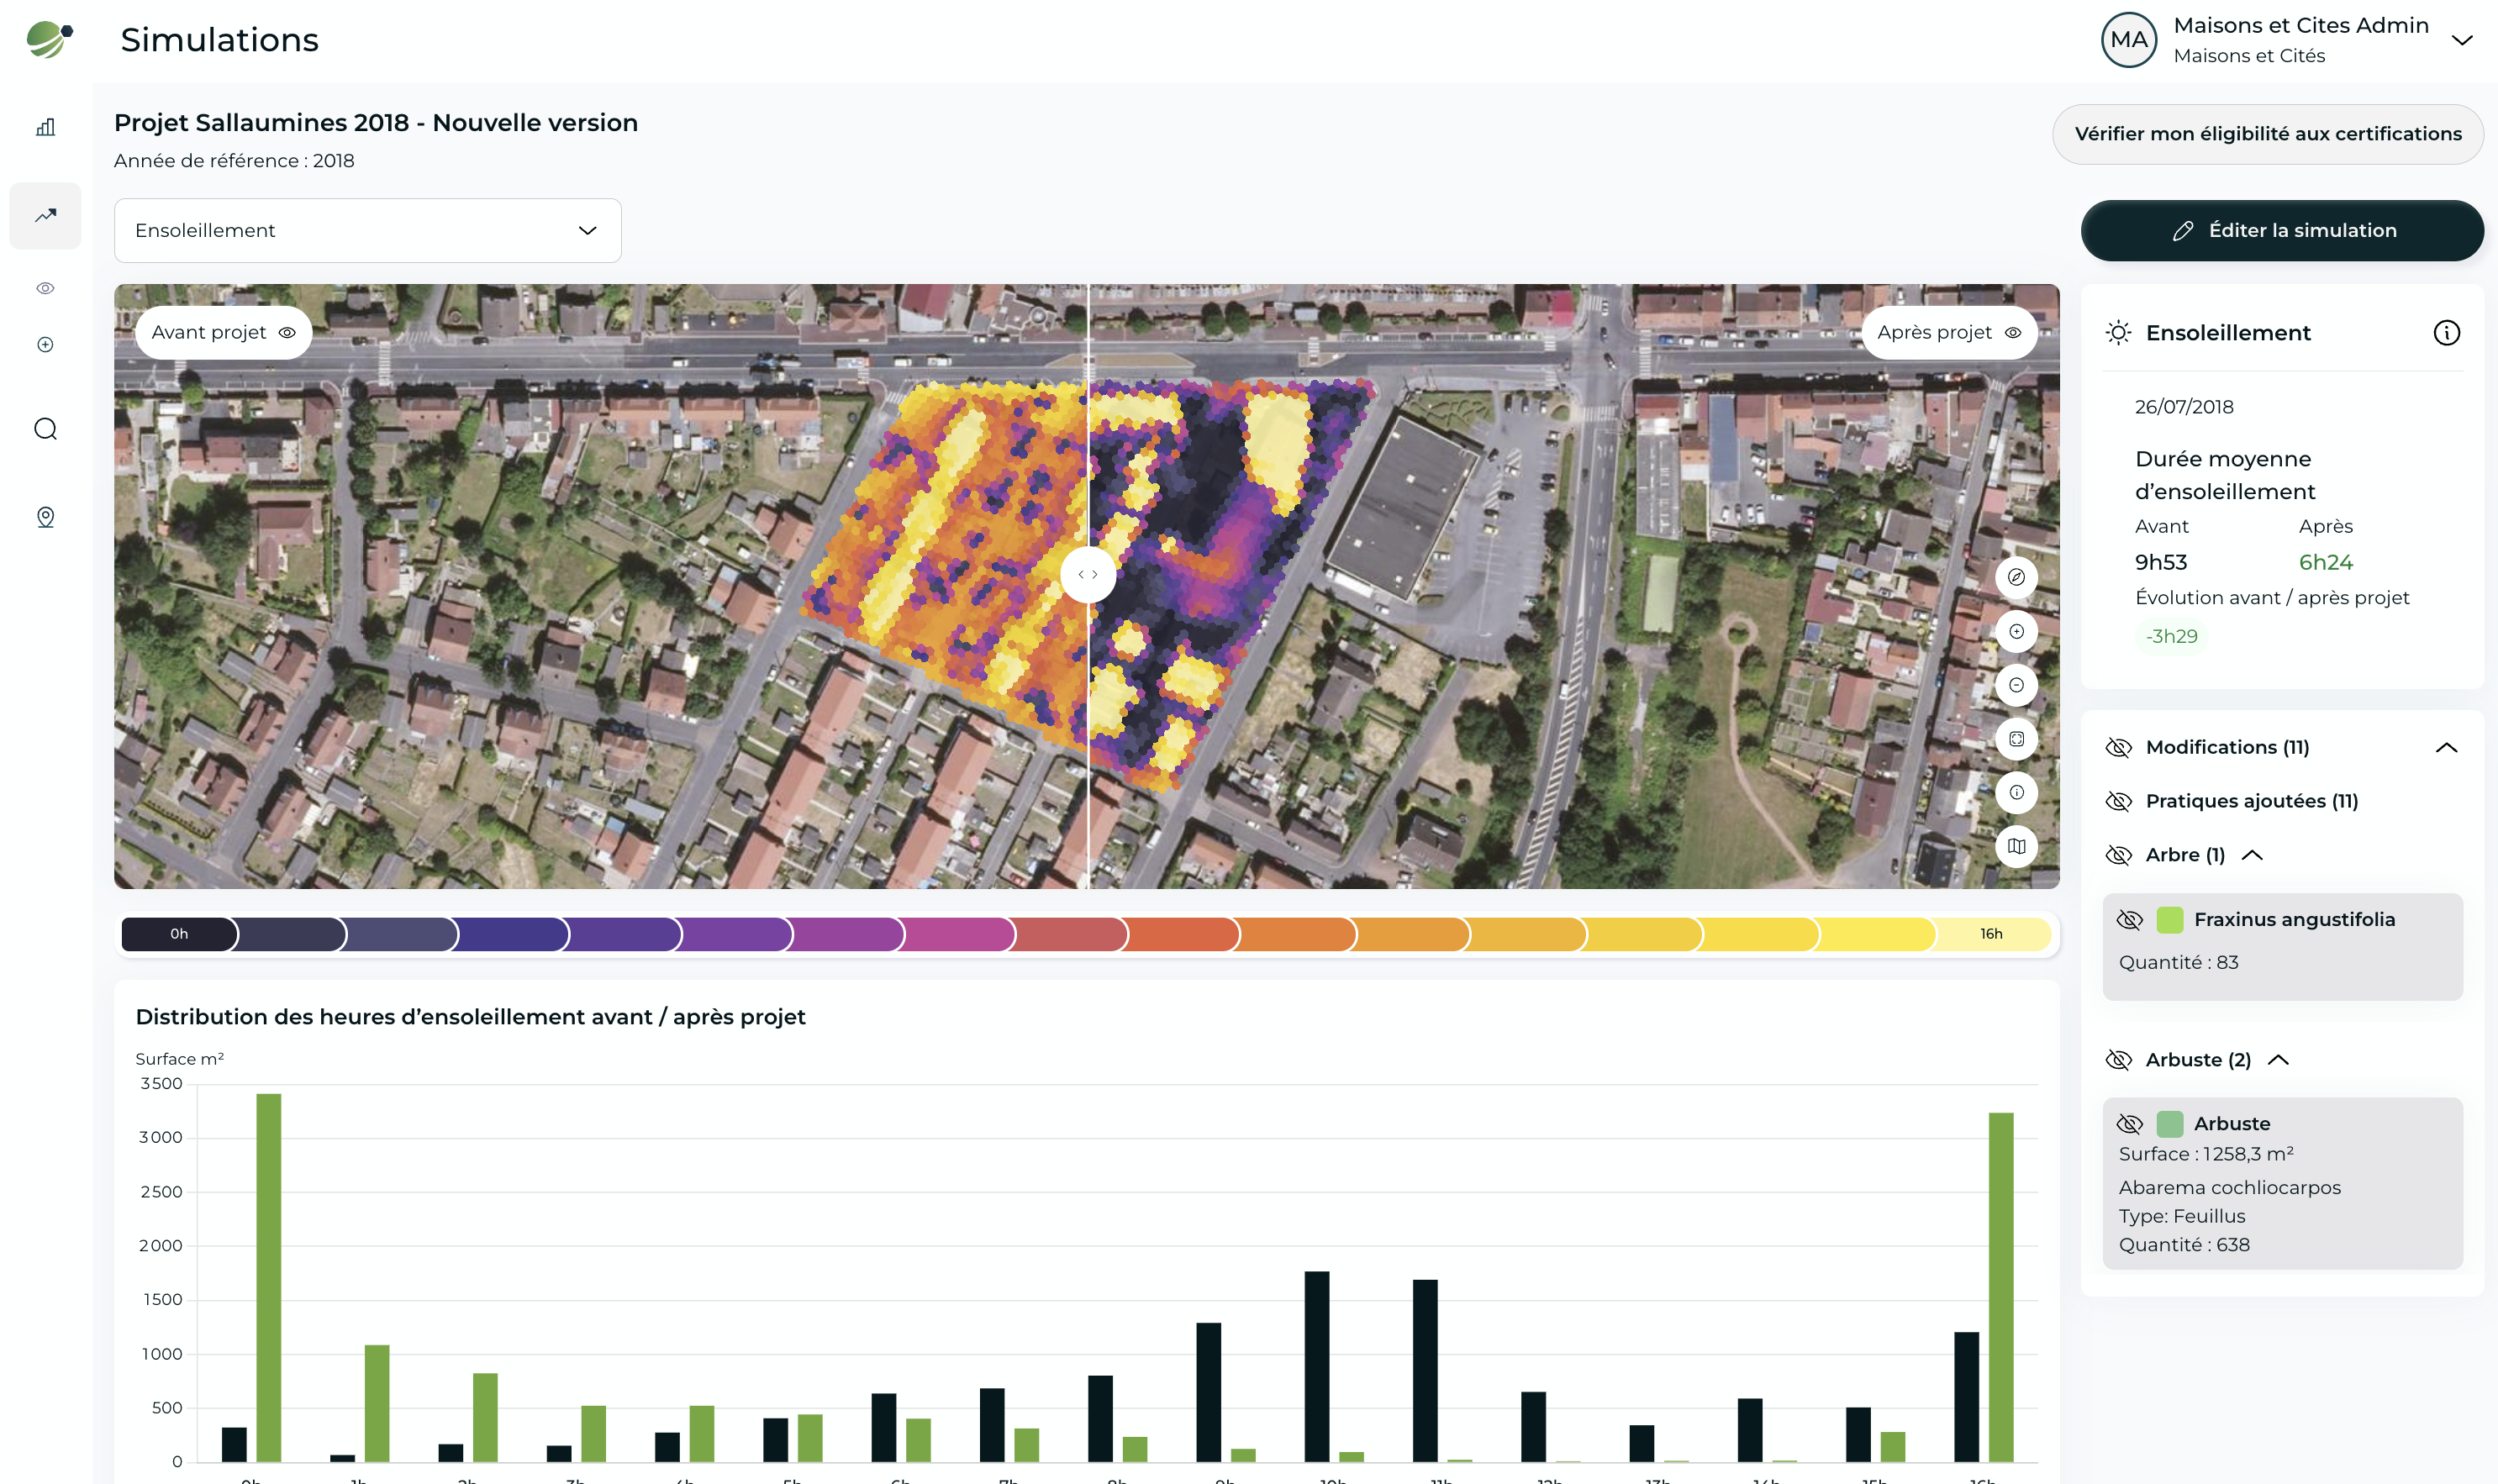Click the -3h29 evolution badge
Viewport: 2498px width, 1484px height.
[x=2172, y=637]
